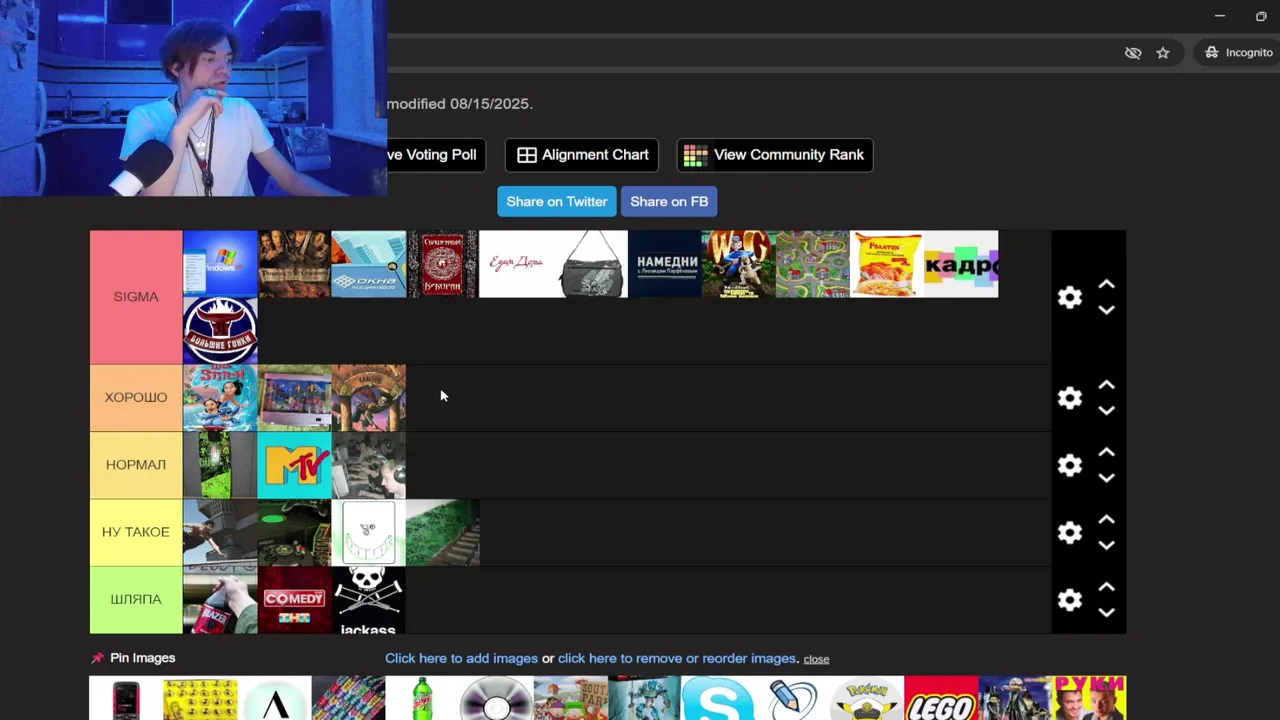The image size is (1280, 720).
Task: Move SIGMA tier down with chevron
Action: click(1106, 310)
